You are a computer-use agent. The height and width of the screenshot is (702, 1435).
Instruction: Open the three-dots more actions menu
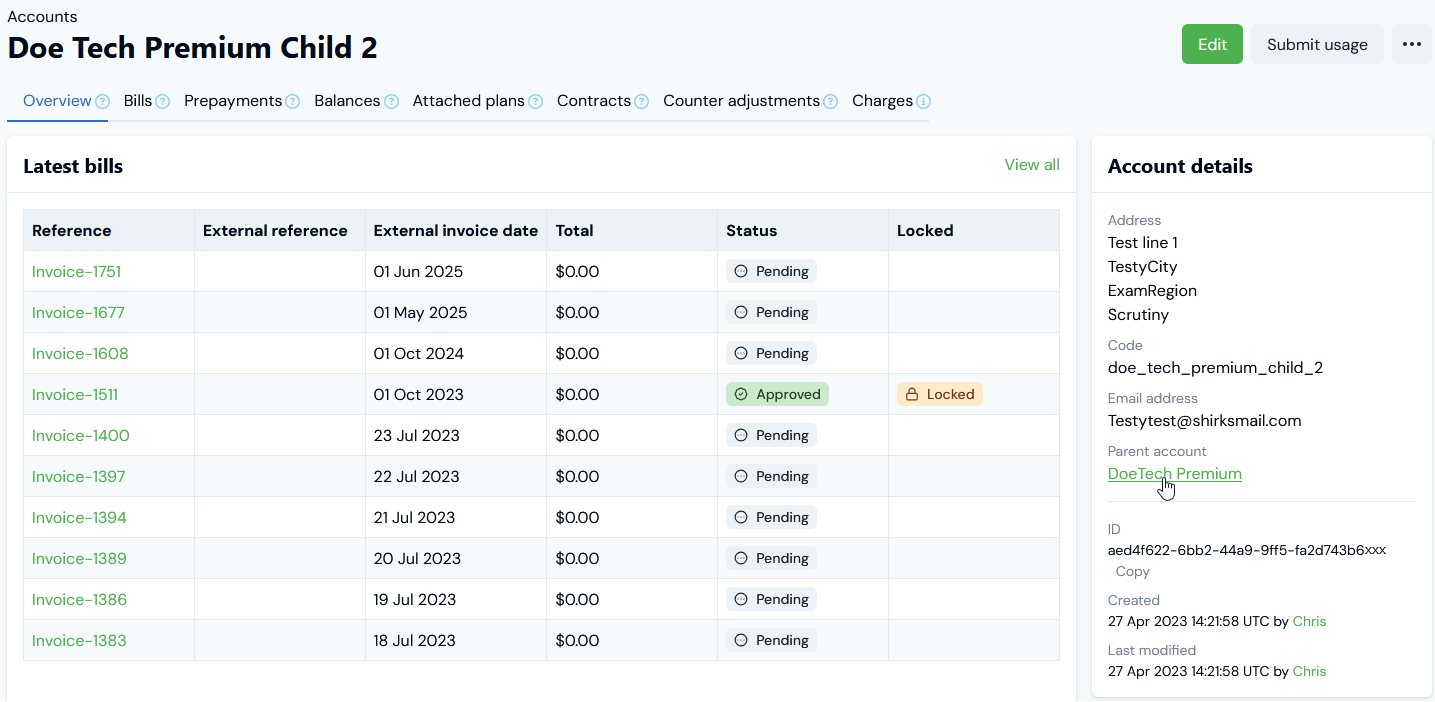pos(1411,45)
